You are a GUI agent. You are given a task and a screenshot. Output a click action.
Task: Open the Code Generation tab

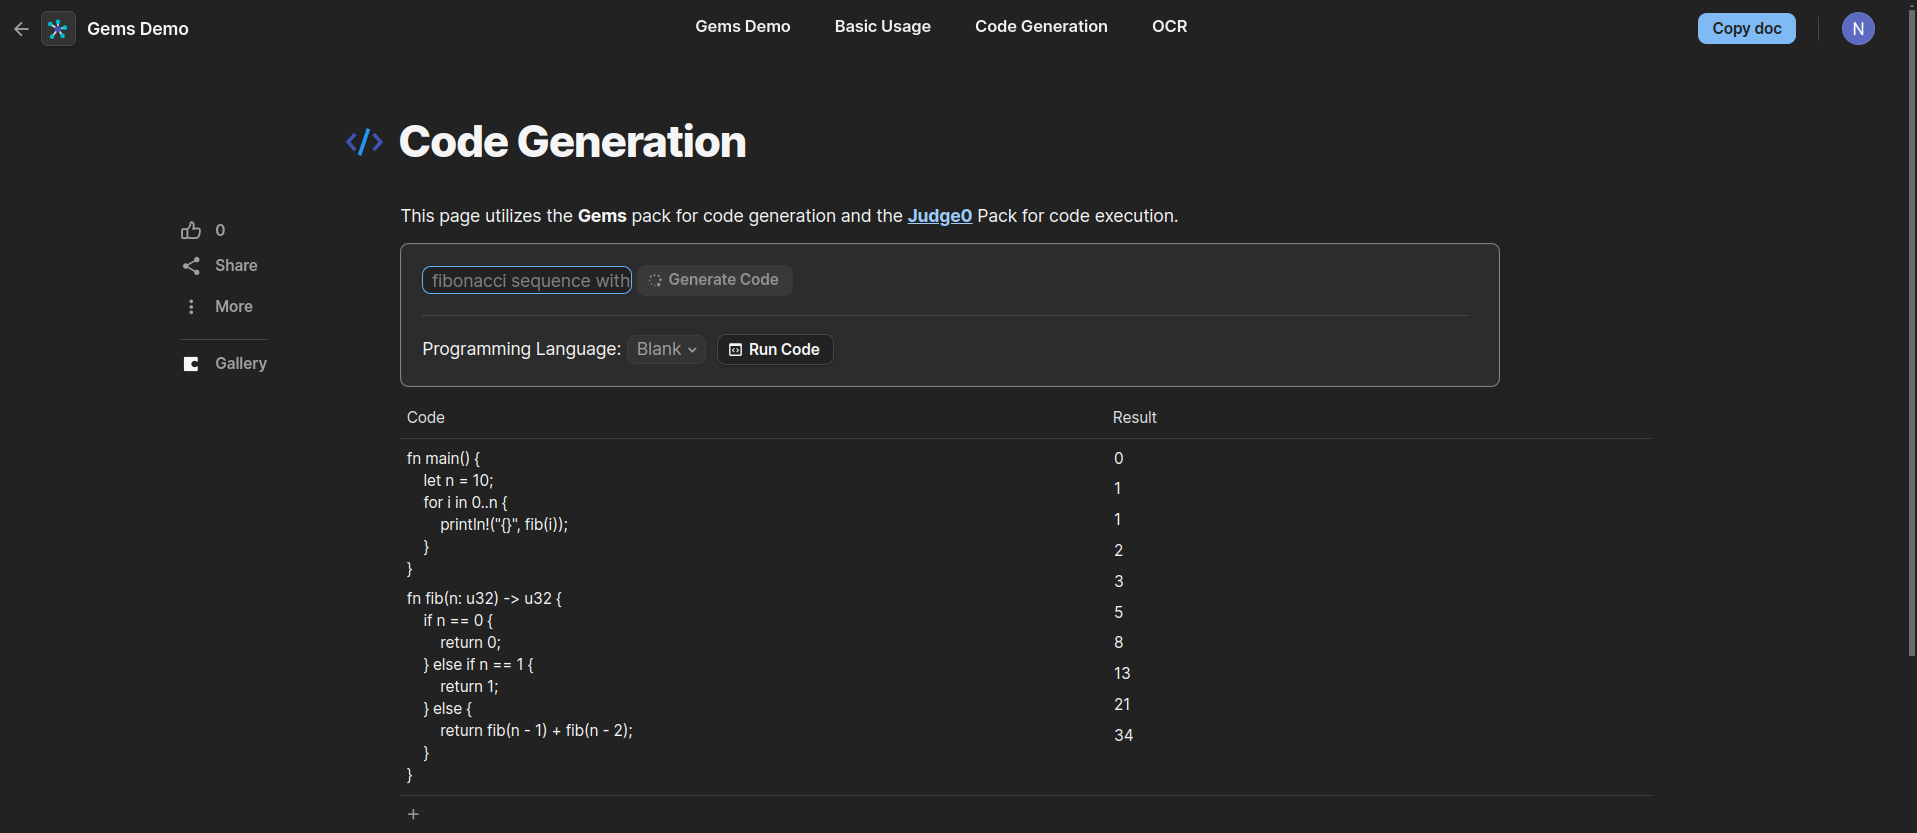[x=1041, y=27]
